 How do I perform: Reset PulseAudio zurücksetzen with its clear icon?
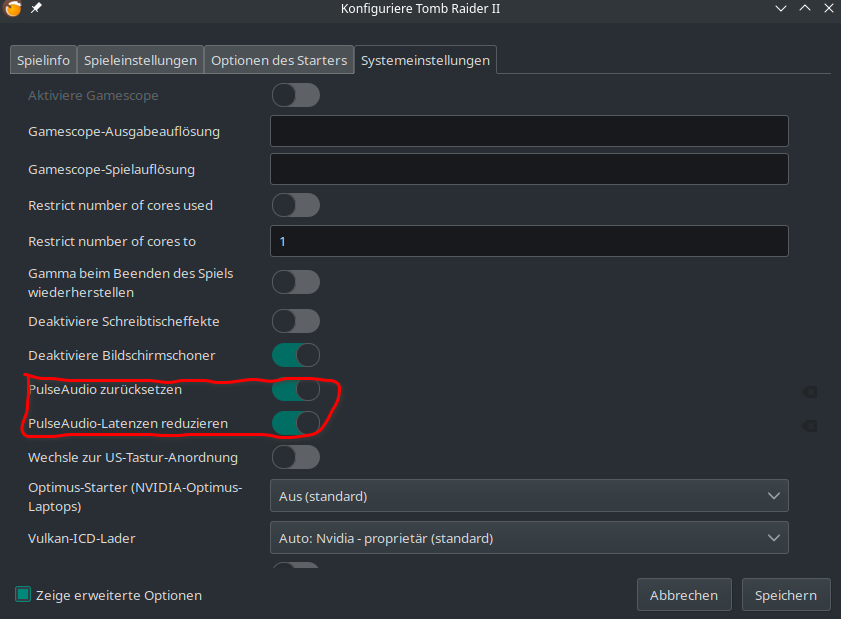809,392
